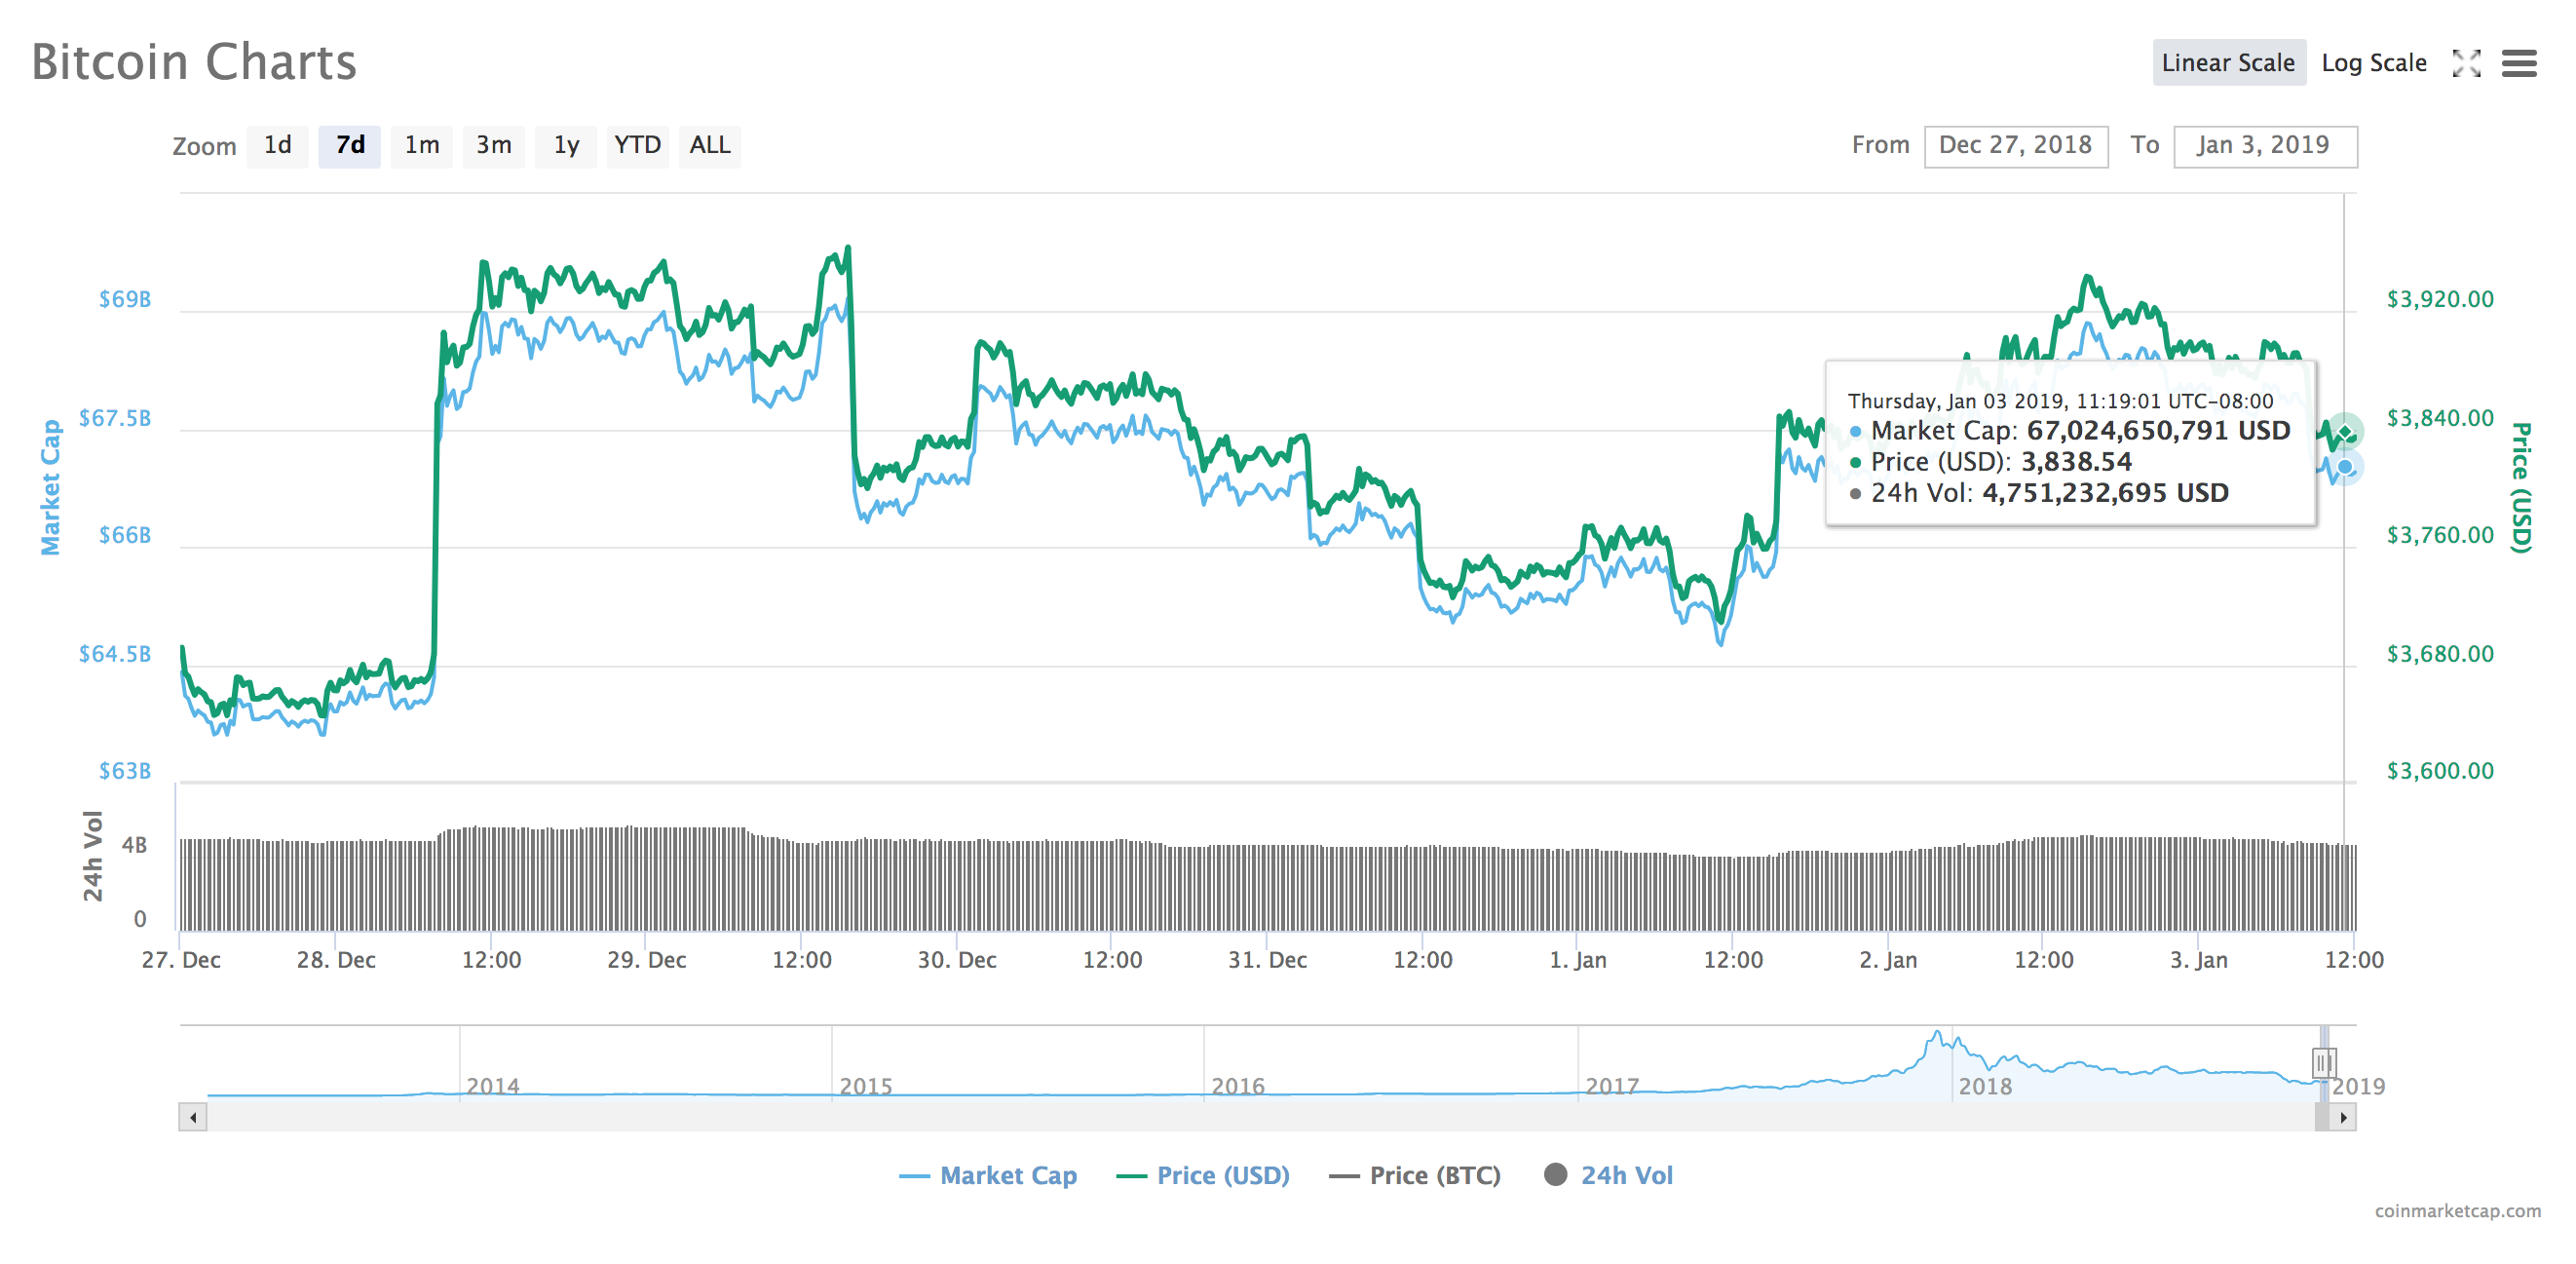Image resolution: width=2576 pixels, height=1264 pixels.
Task: Toggle 24h Vol series in legend
Action: click(x=1608, y=1175)
